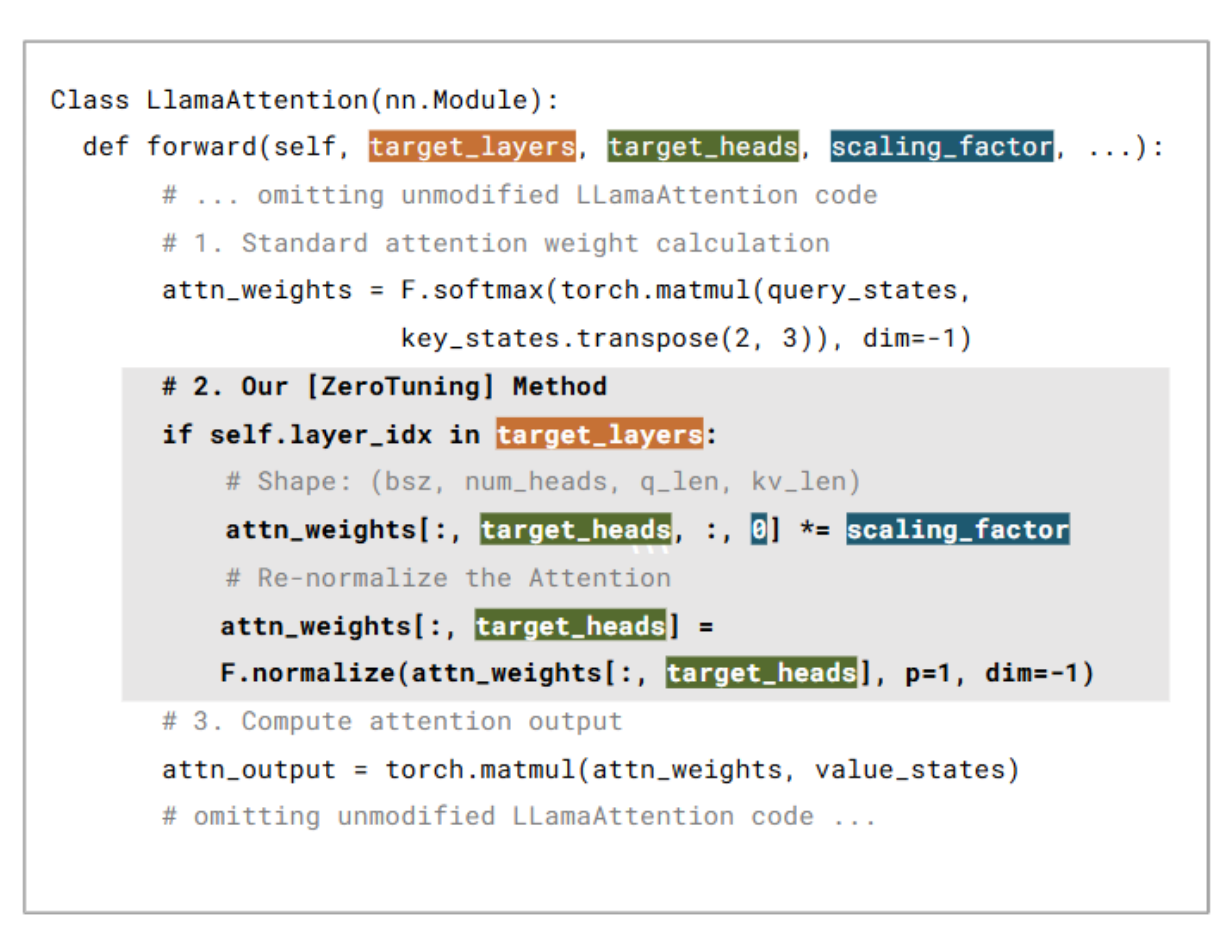Click the orange target_layers parameter in forward signature
The height and width of the screenshot is (940, 1226).
472,147
